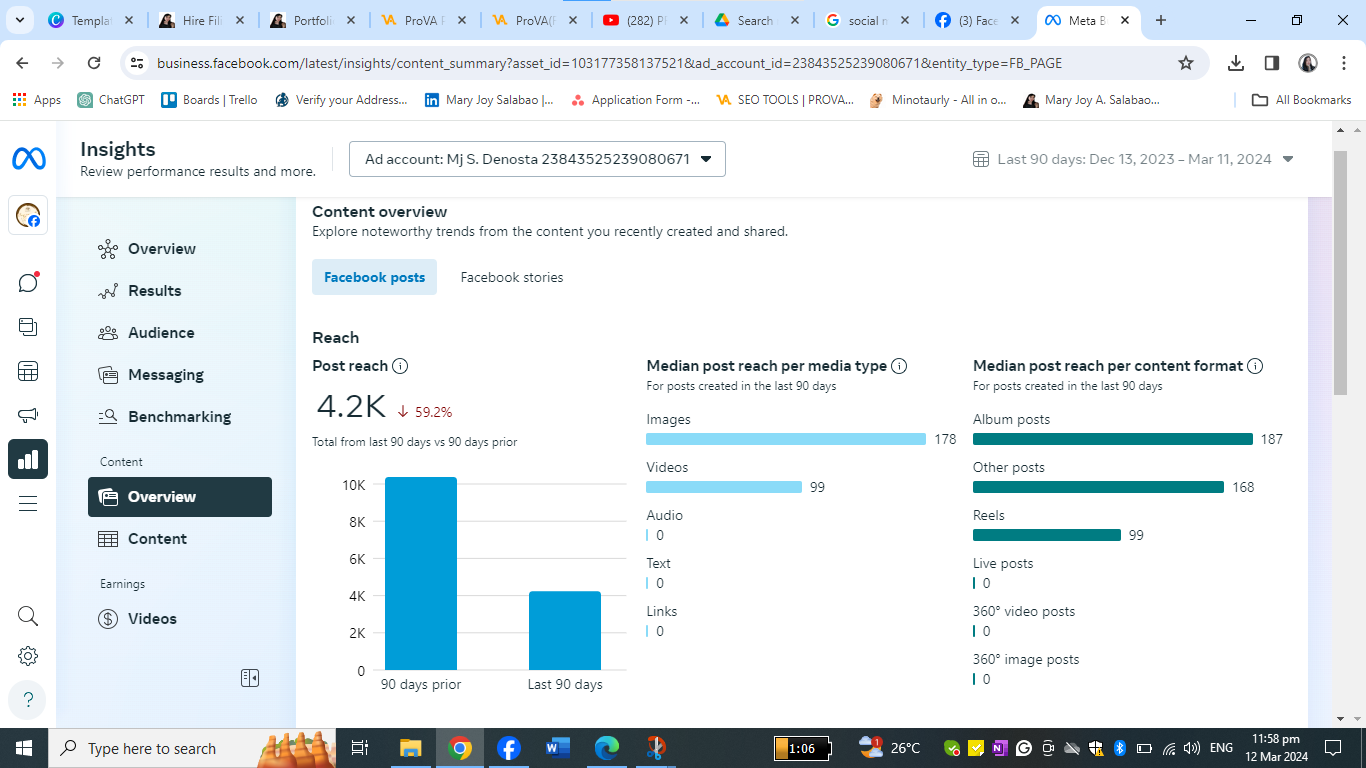Open the Chrome profile avatar
The width and height of the screenshot is (1366, 768).
pos(1308,63)
